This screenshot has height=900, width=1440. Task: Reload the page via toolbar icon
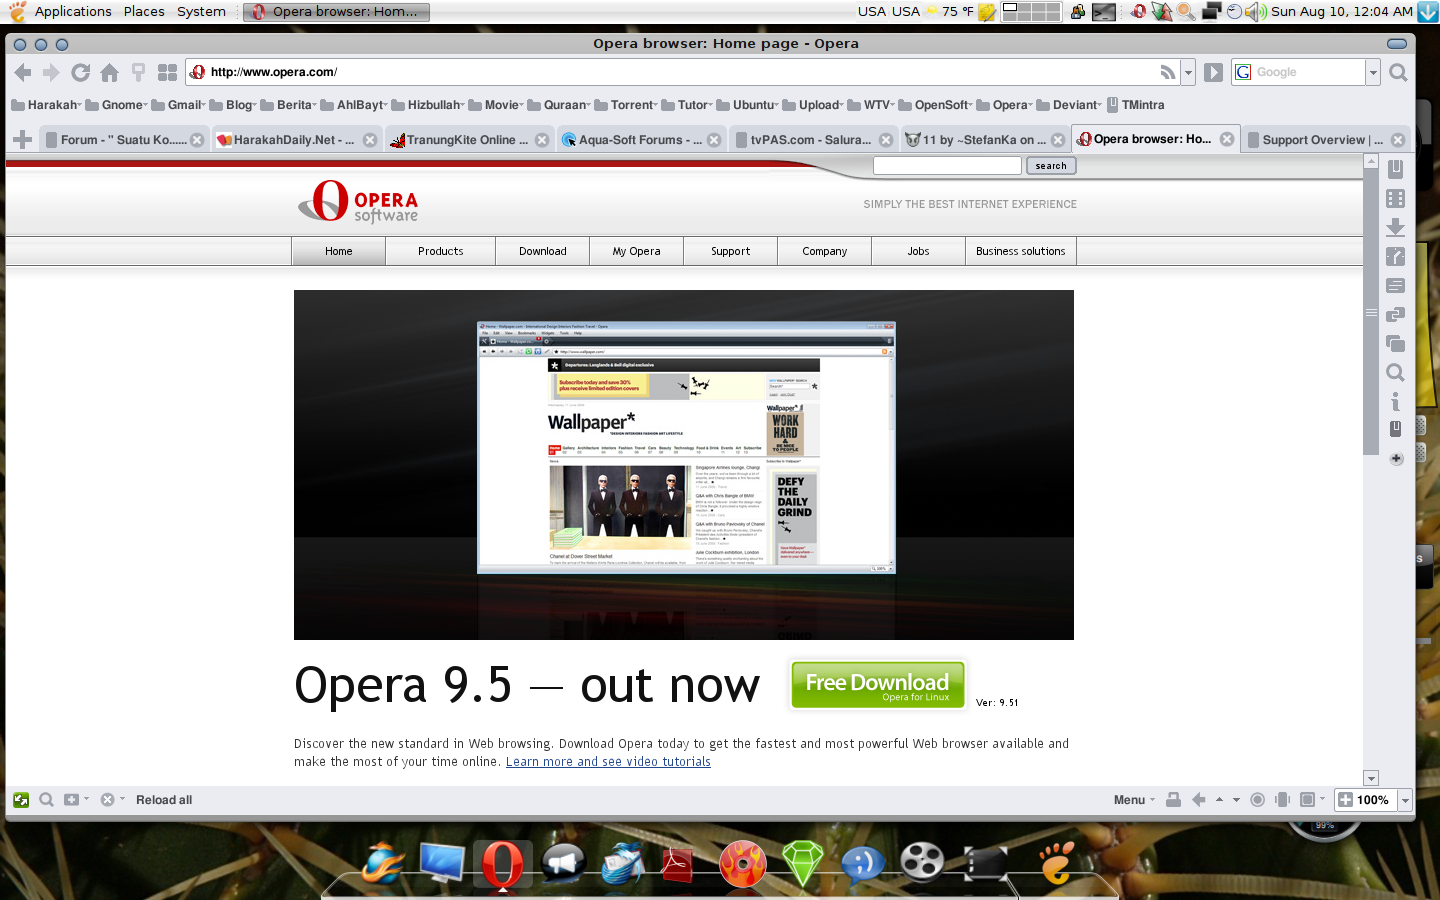[81, 72]
